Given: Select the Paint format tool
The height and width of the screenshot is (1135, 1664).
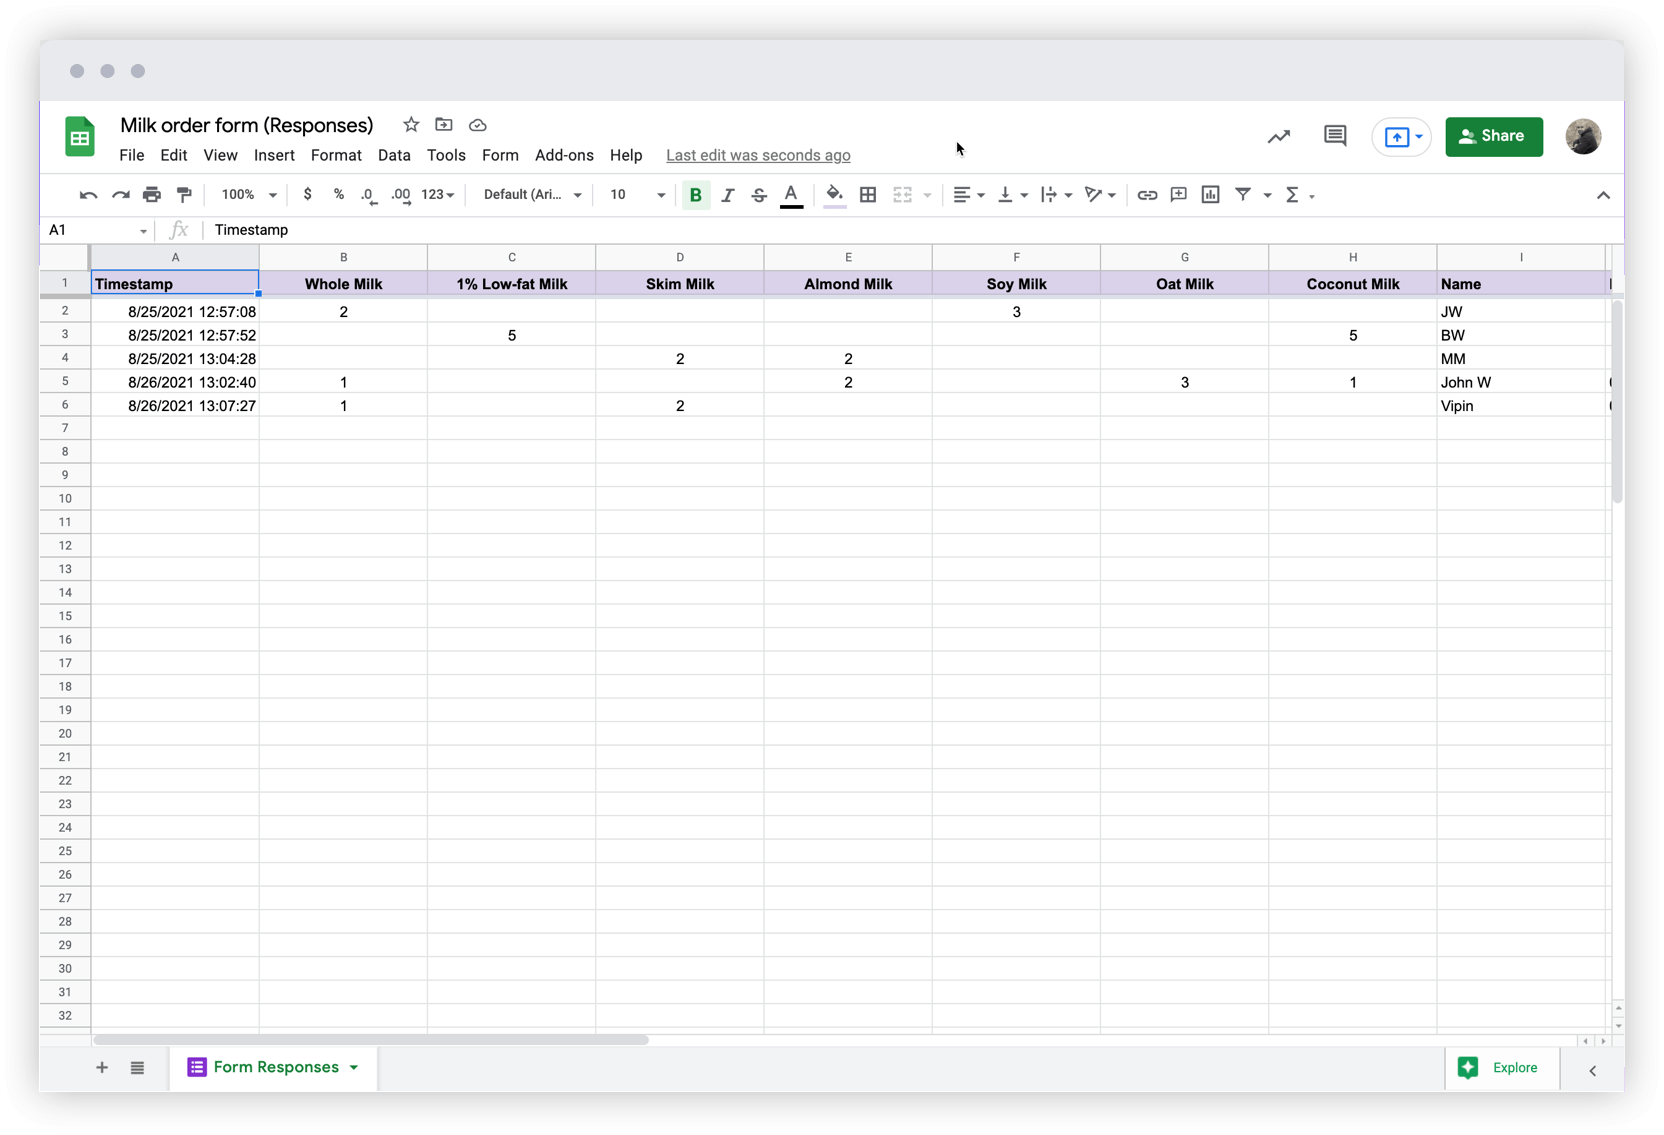Looking at the screenshot, I should [184, 194].
